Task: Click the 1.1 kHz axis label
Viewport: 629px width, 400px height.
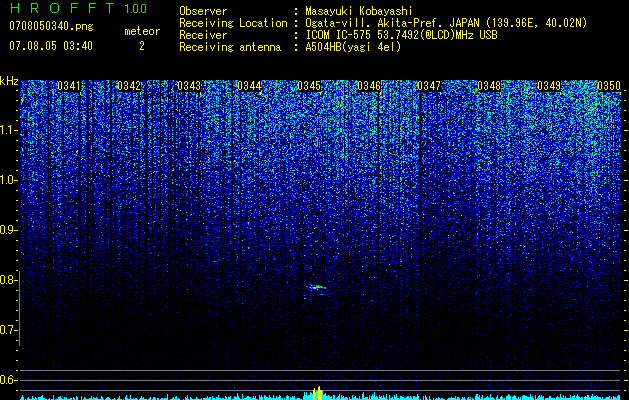Action: (x=9, y=130)
